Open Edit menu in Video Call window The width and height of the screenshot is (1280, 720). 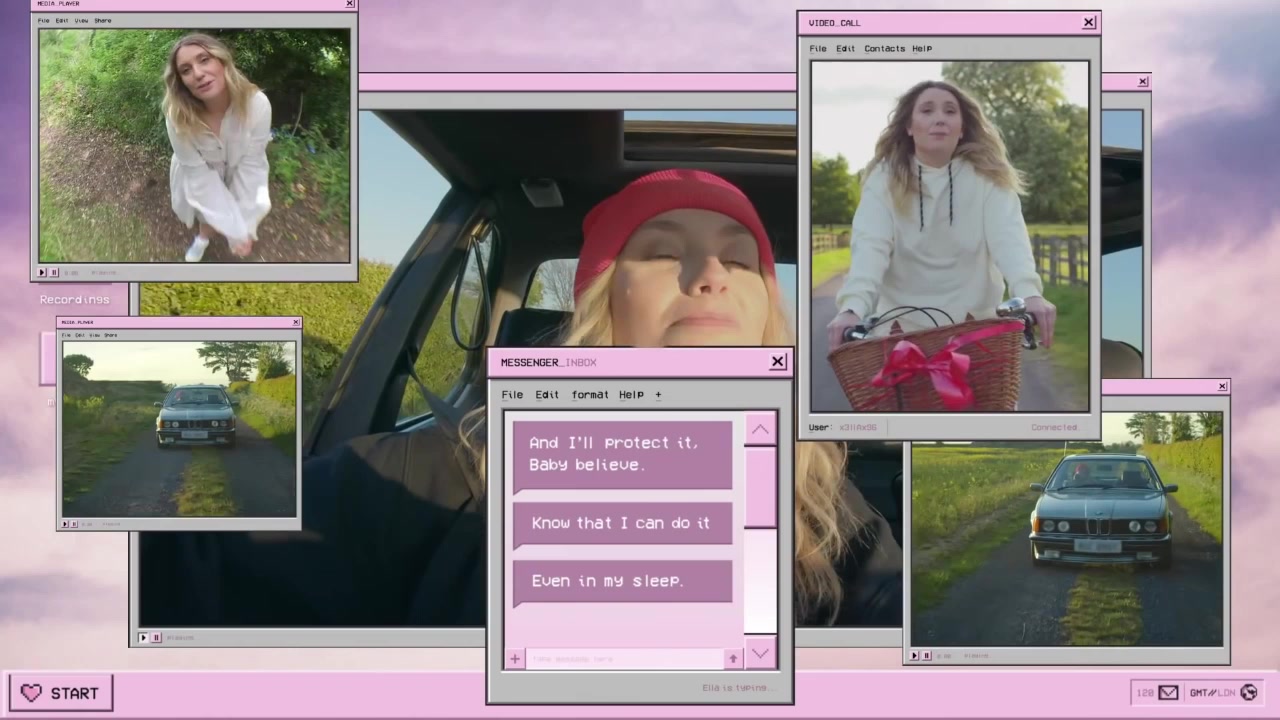846,48
